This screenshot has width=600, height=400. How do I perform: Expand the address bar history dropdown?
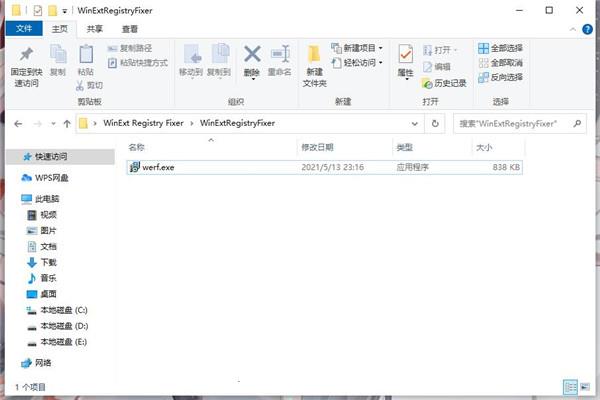tap(414, 124)
